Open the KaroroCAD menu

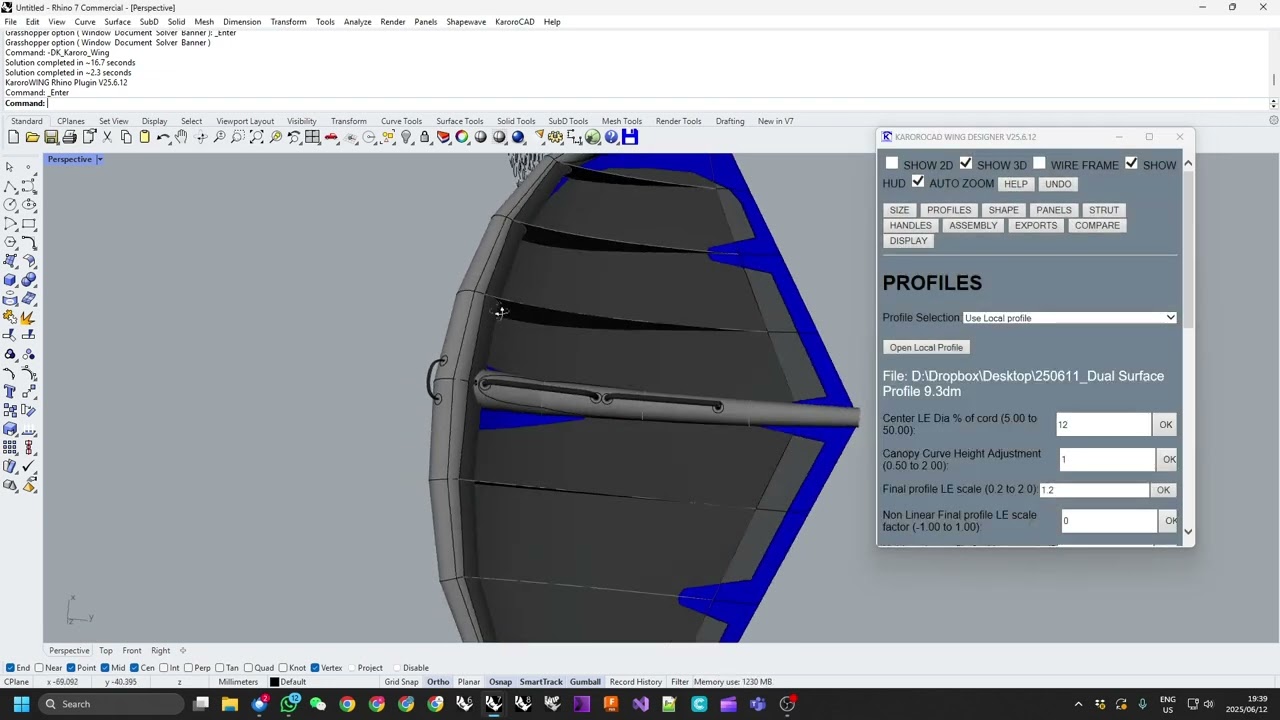click(514, 21)
